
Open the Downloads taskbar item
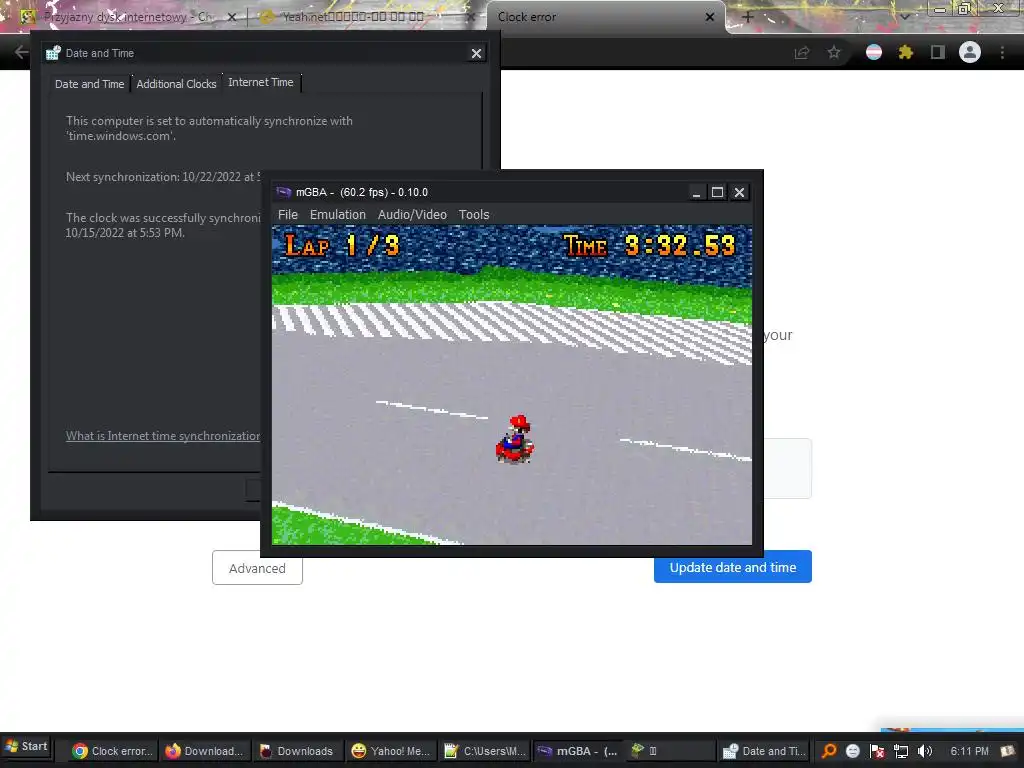[x=297, y=751]
